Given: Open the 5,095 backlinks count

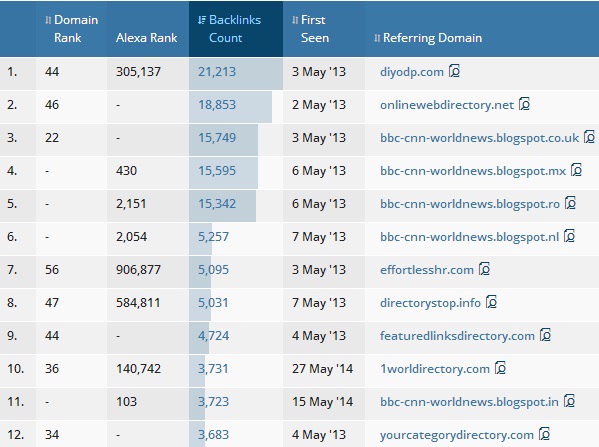Looking at the screenshot, I should [214, 270].
